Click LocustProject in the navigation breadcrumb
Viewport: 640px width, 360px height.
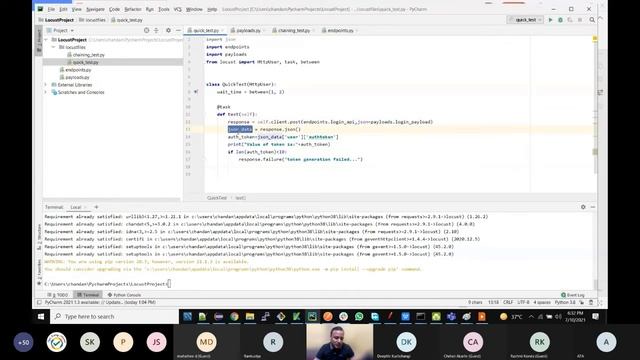[56, 20]
